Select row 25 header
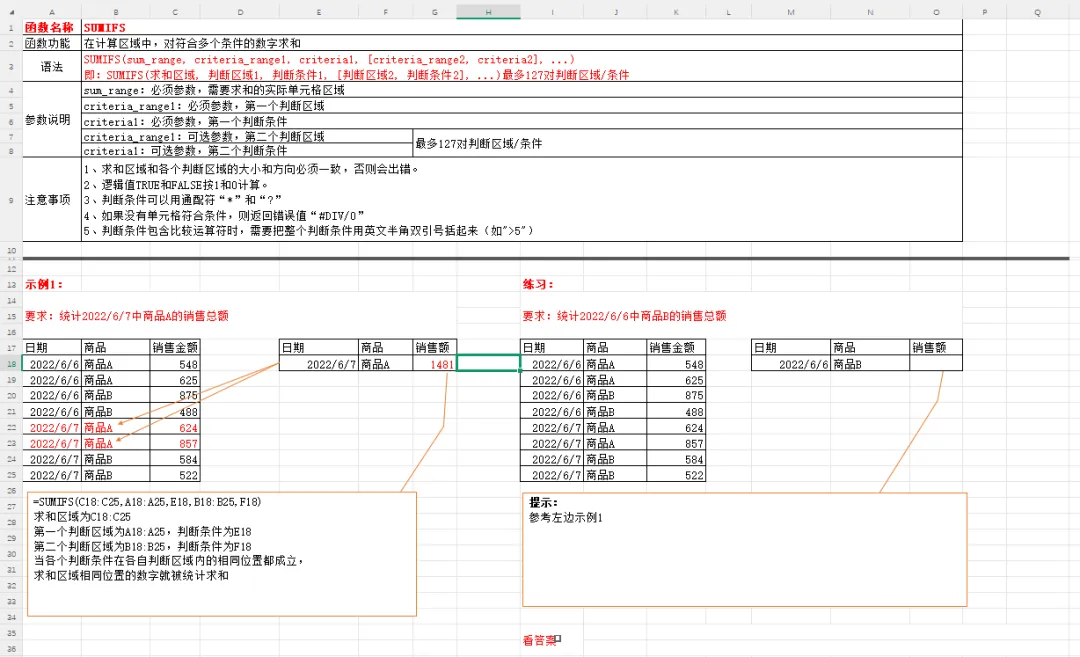 pos(11,474)
